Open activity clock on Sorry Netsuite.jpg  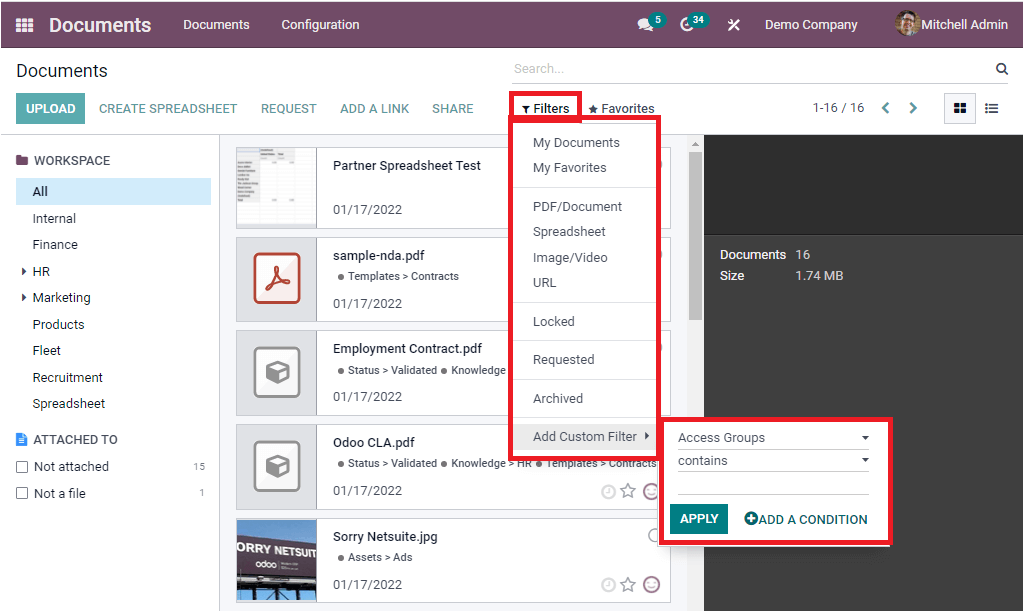[x=608, y=585]
